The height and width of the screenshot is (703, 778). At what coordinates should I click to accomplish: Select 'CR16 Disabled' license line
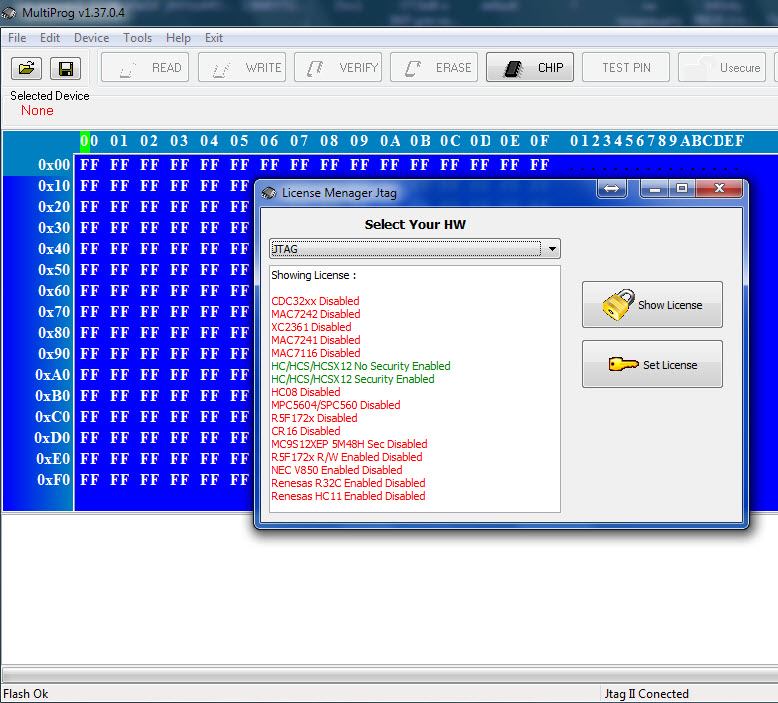pyautogui.click(x=306, y=431)
